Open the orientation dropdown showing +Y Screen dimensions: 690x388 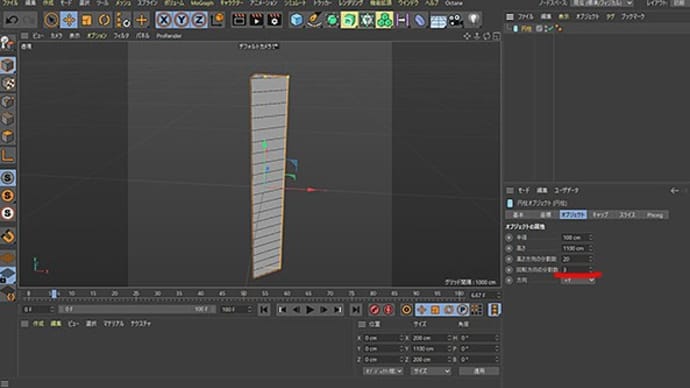[578, 280]
